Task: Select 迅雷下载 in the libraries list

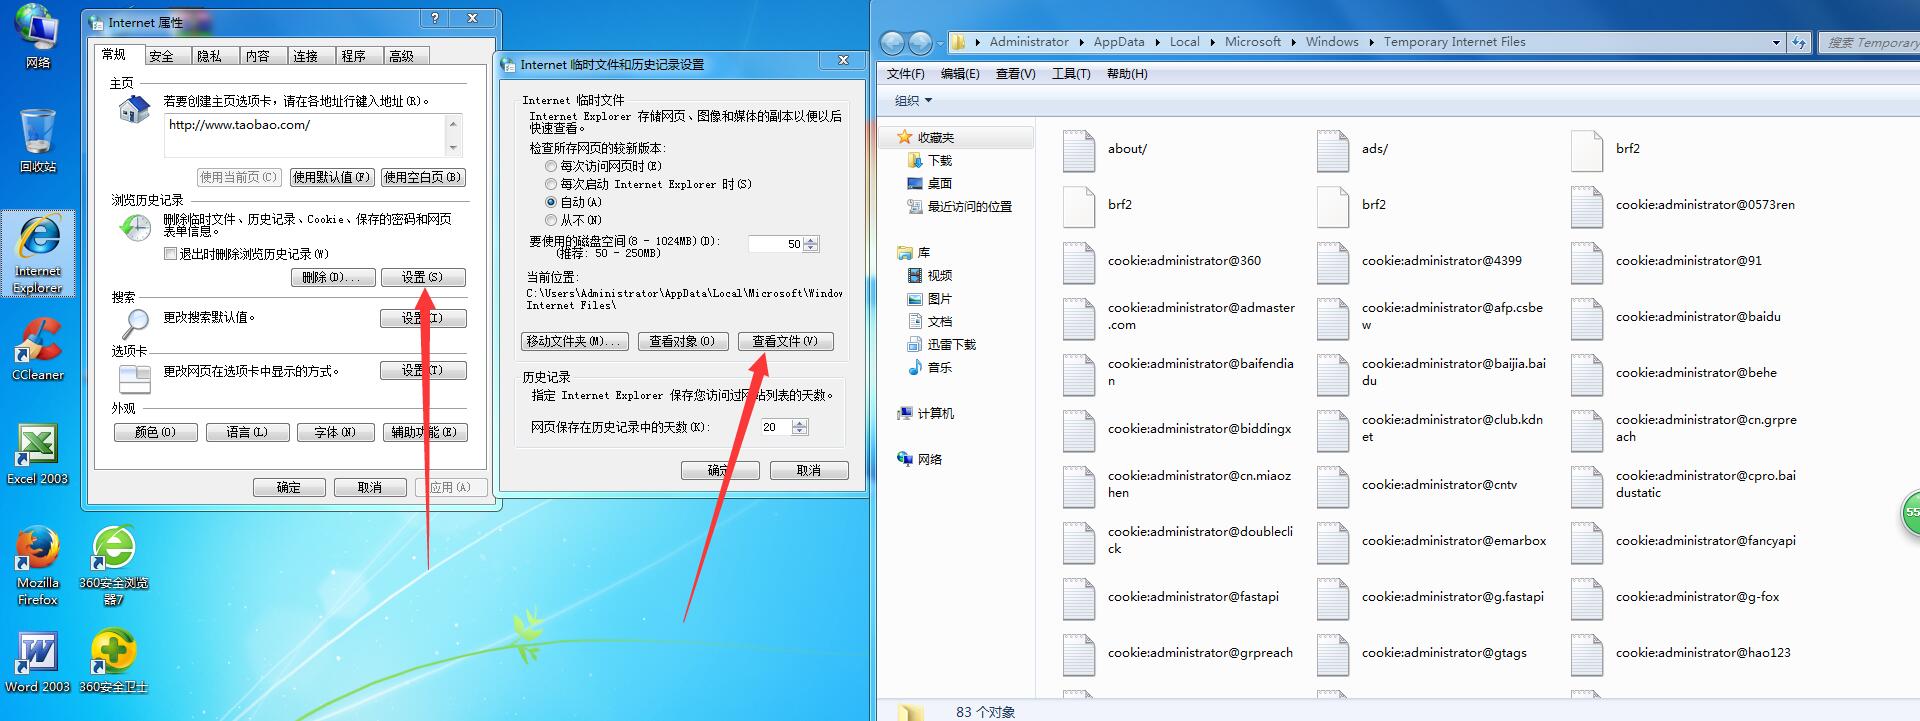Action: (941, 344)
